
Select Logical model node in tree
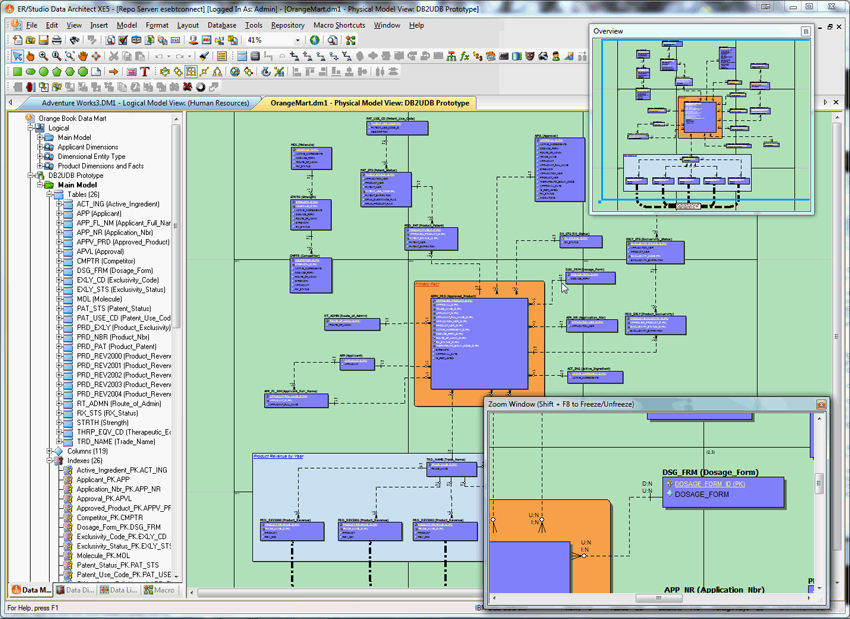pyautogui.click(x=59, y=128)
